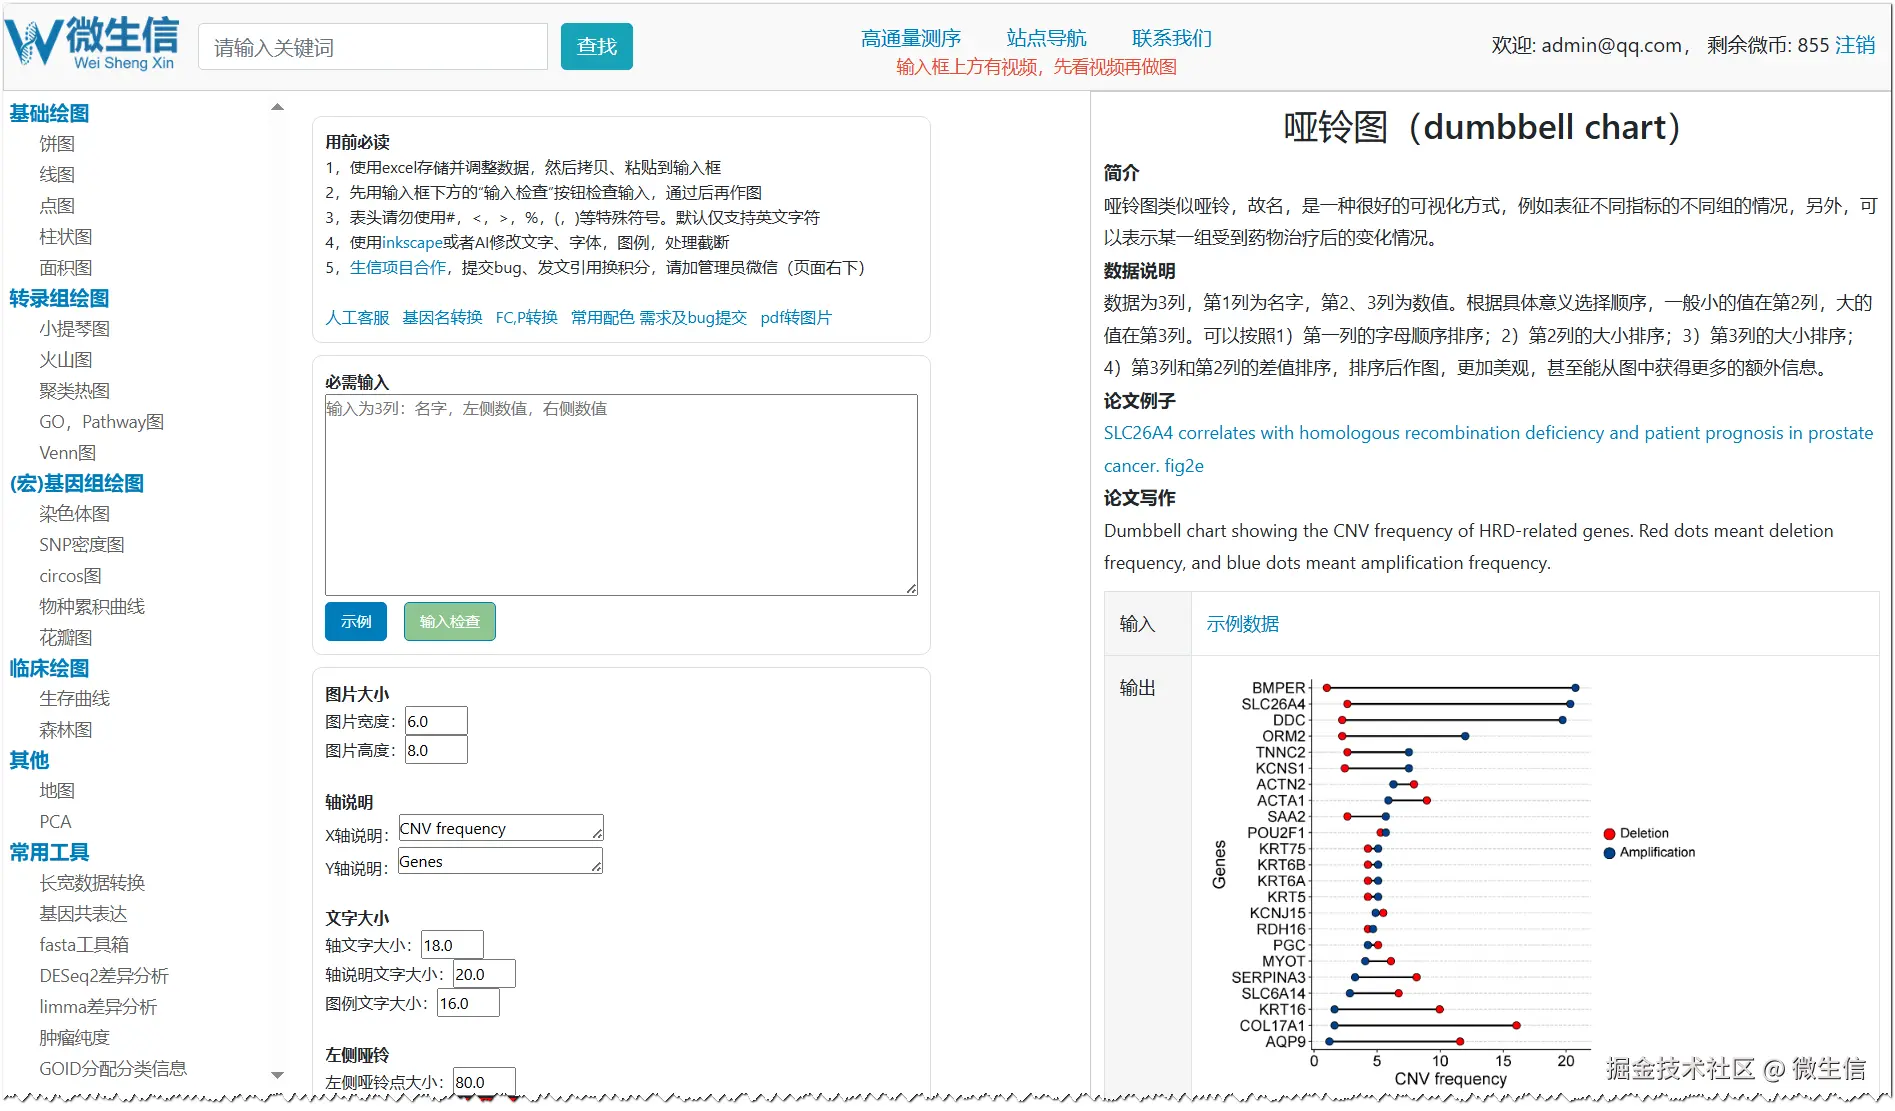1895x1111 pixels.
Task: Open 点图 in the sidebar
Action: pyautogui.click(x=57, y=206)
